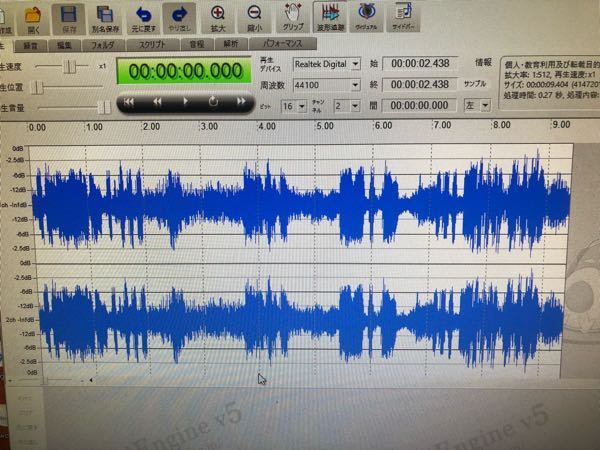Click the 終 end time field

tap(420, 85)
